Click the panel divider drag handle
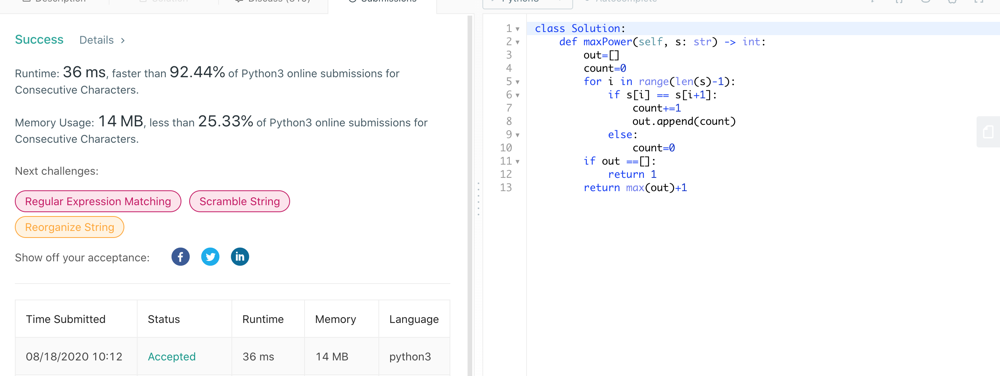Viewport: 1000px width, 376px height. pyautogui.click(x=478, y=200)
